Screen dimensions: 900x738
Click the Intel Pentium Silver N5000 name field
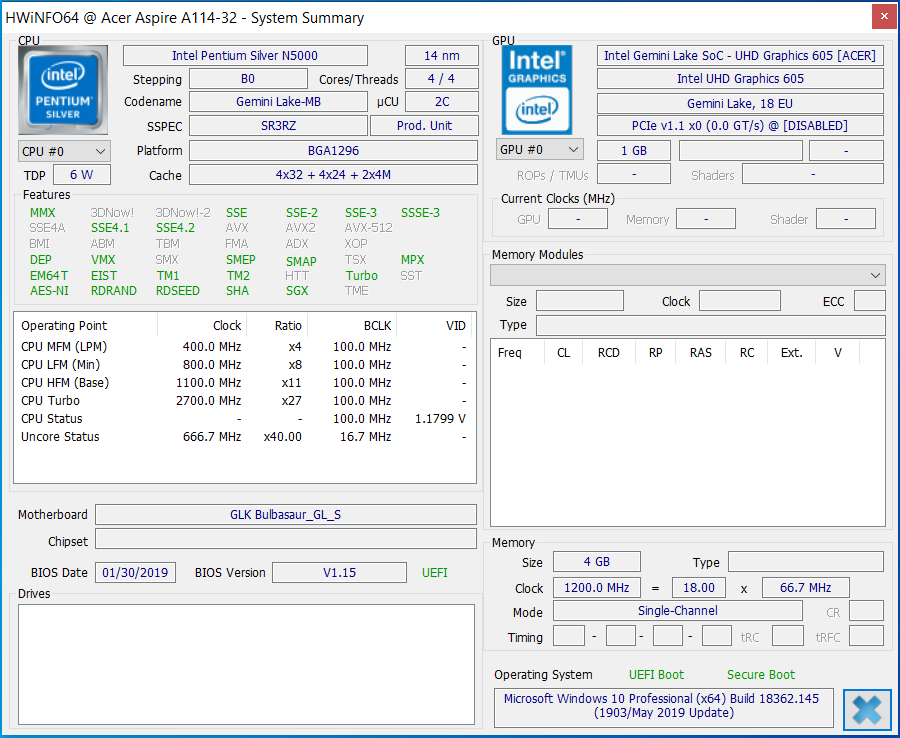pyautogui.click(x=245, y=56)
